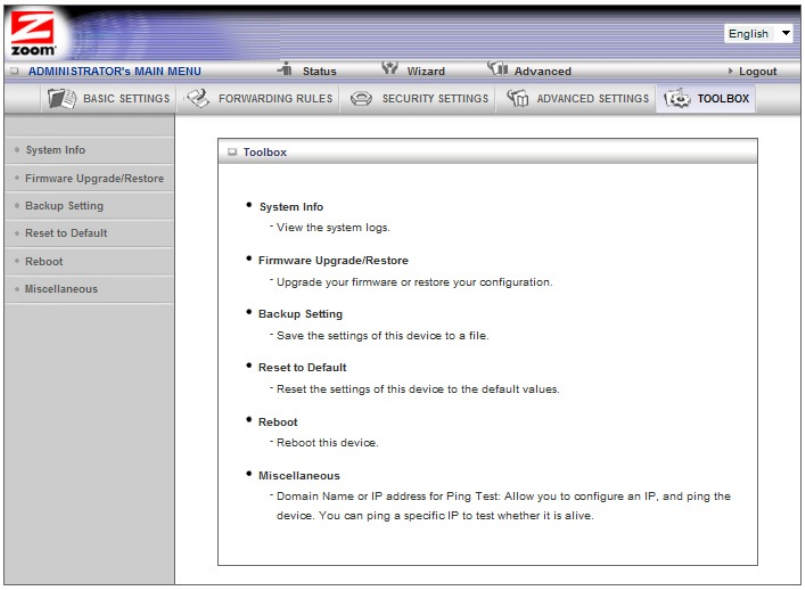Click Miscellaneous heading in Toolbox panel

(x=299, y=475)
